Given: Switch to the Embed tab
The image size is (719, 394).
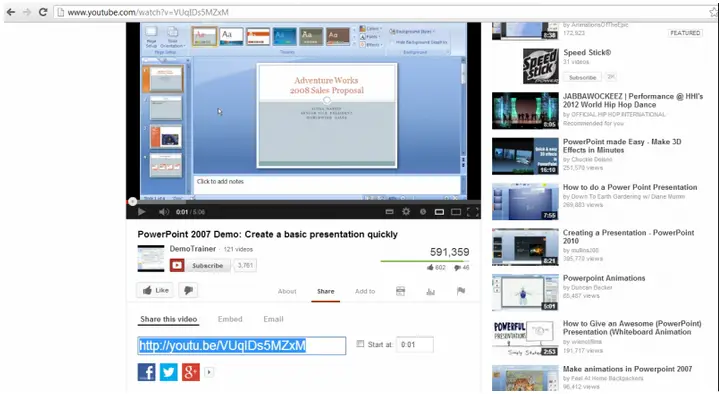Looking at the screenshot, I should pyautogui.click(x=230, y=319).
